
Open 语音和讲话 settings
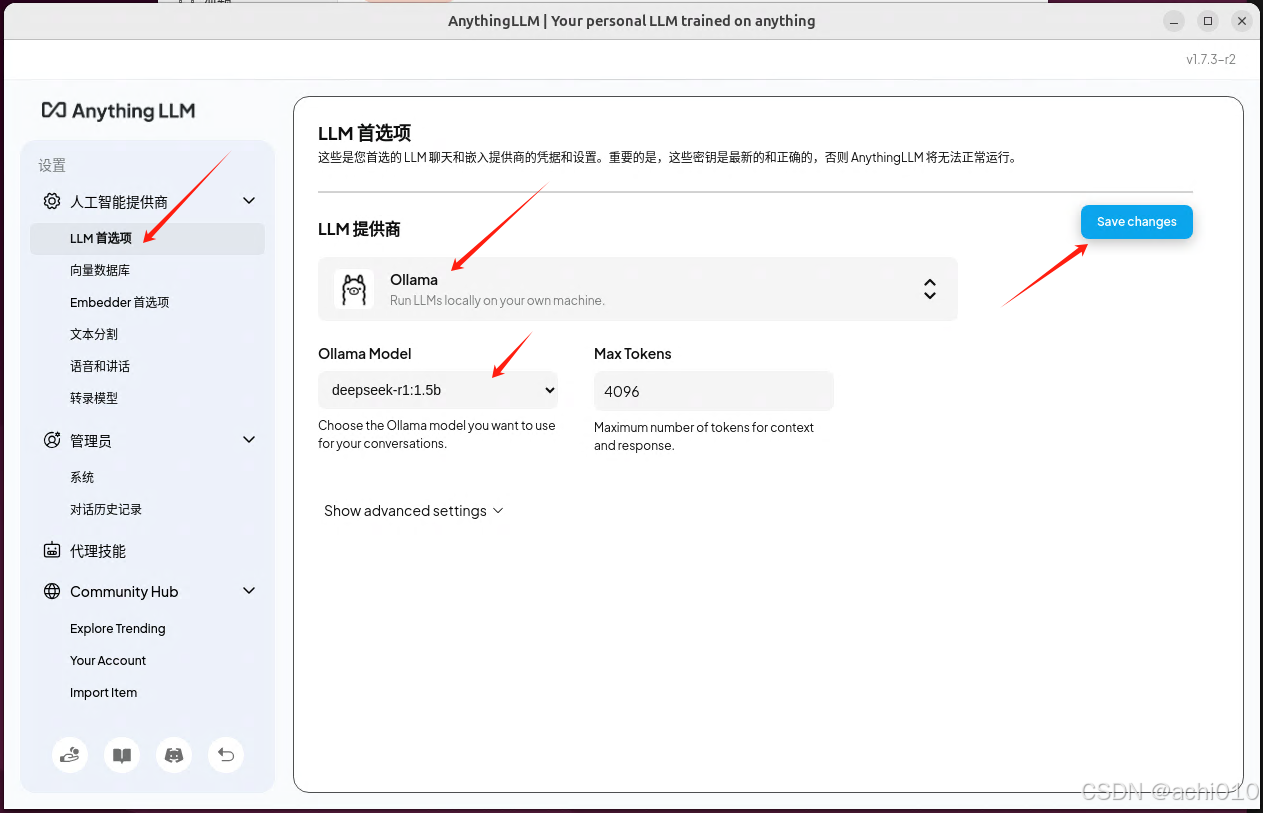pyautogui.click(x=100, y=366)
